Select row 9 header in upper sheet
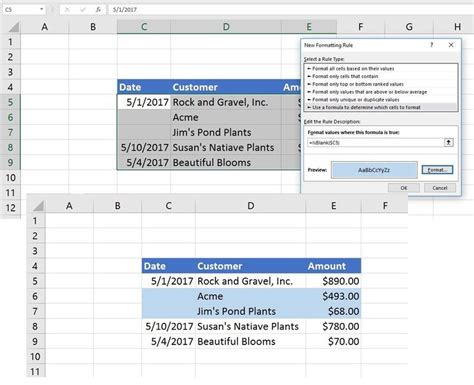Image resolution: width=474 pixels, height=385 pixels. pyautogui.click(x=10, y=162)
